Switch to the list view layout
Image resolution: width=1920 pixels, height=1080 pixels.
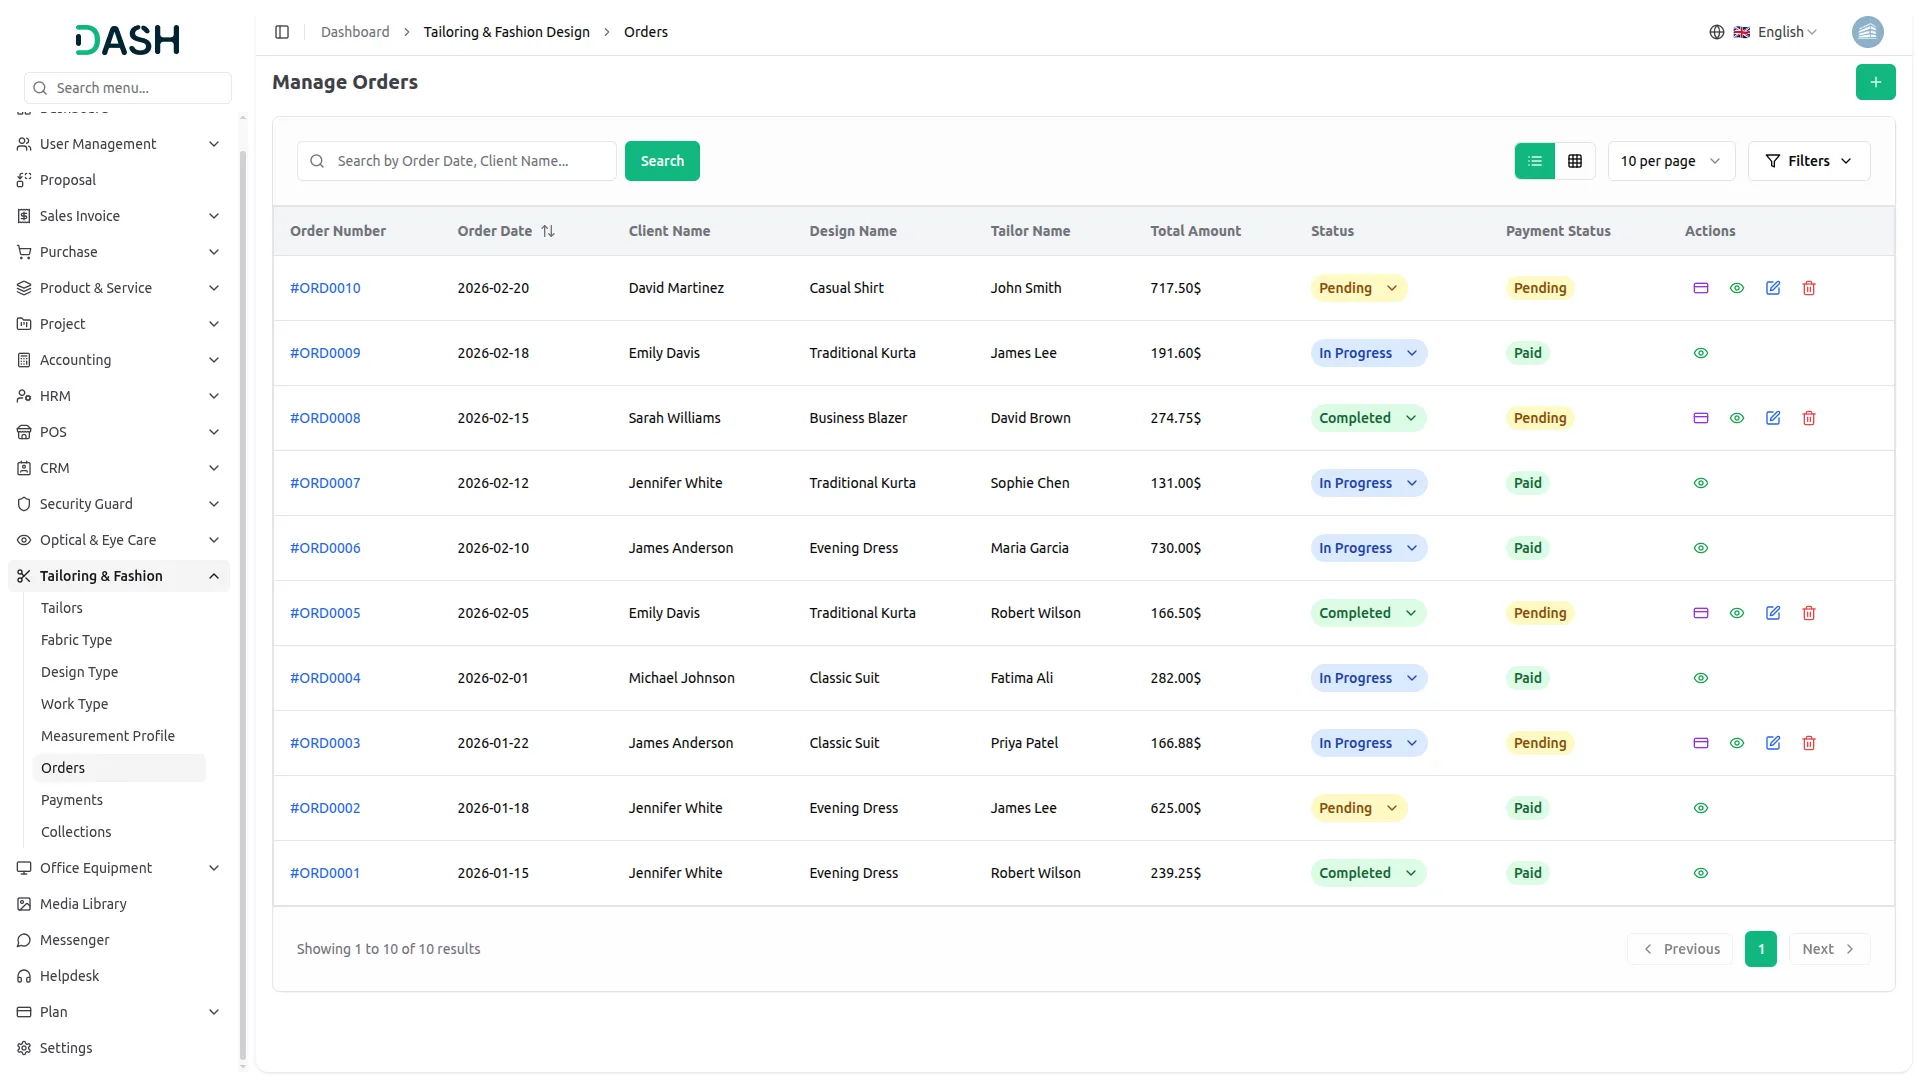[x=1534, y=161]
